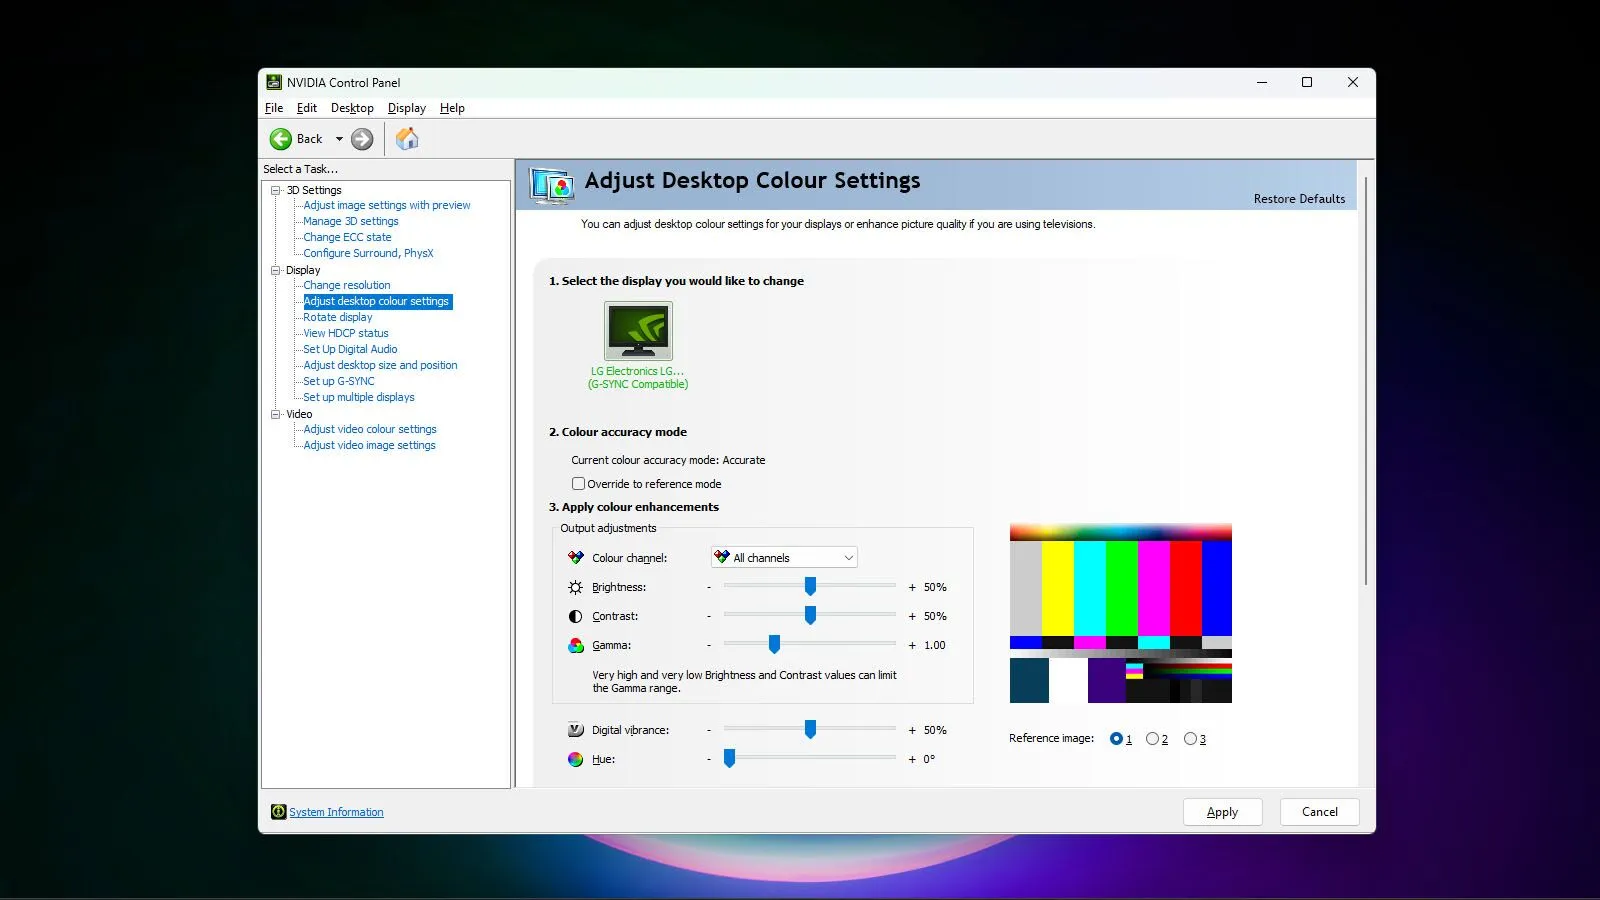Click the dropdown arrow beside Back
Image resolution: width=1600 pixels, height=900 pixels.
point(339,138)
